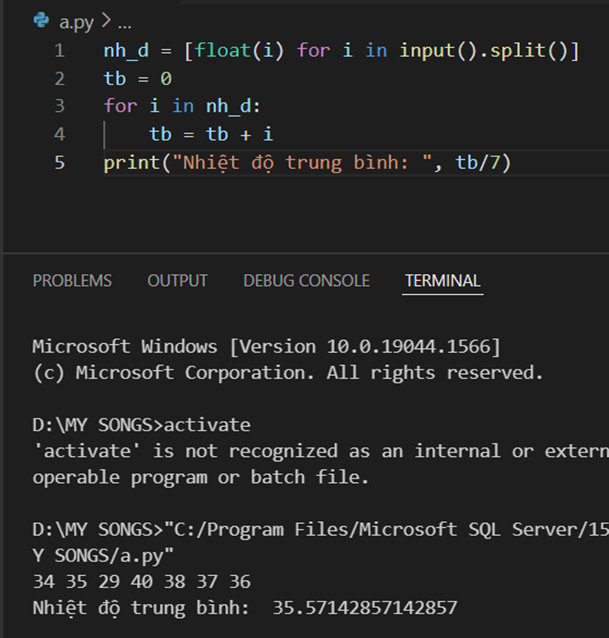Click the breadcrumb chevron separator after a.py
The width and height of the screenshot is (609, 638).
[x=105, y=21]
